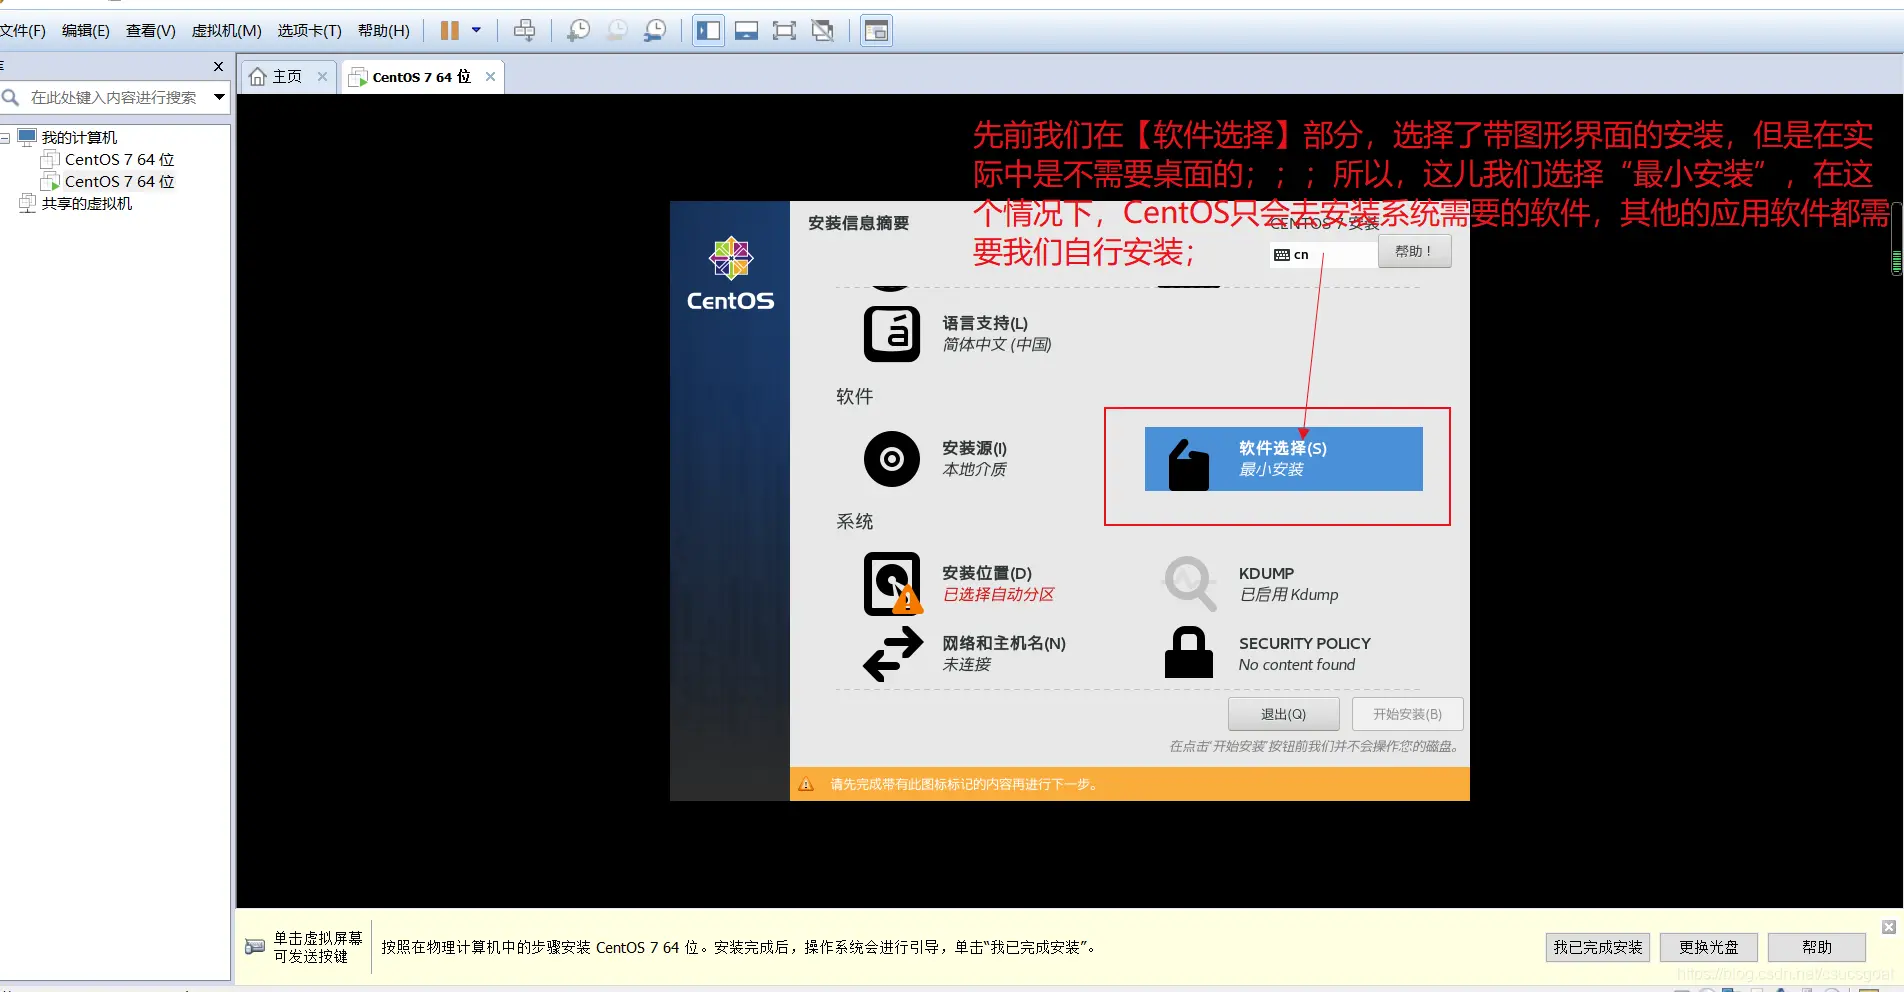Pause the running virtual machine

tap(450, 31)
